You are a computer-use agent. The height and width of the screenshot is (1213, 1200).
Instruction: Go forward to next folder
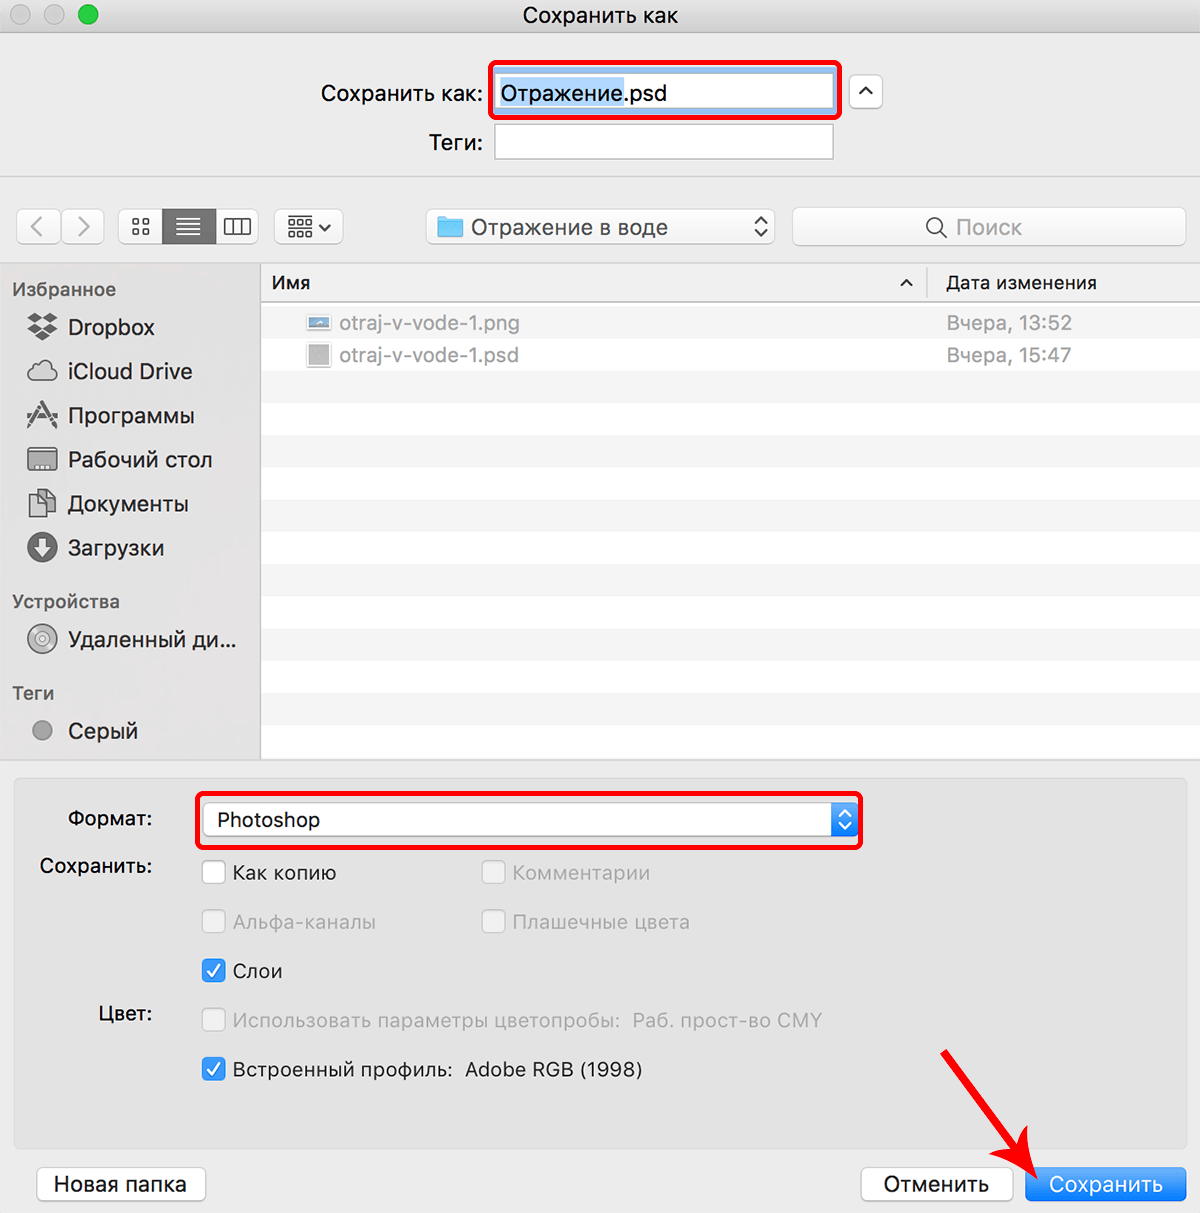point(83,227)
